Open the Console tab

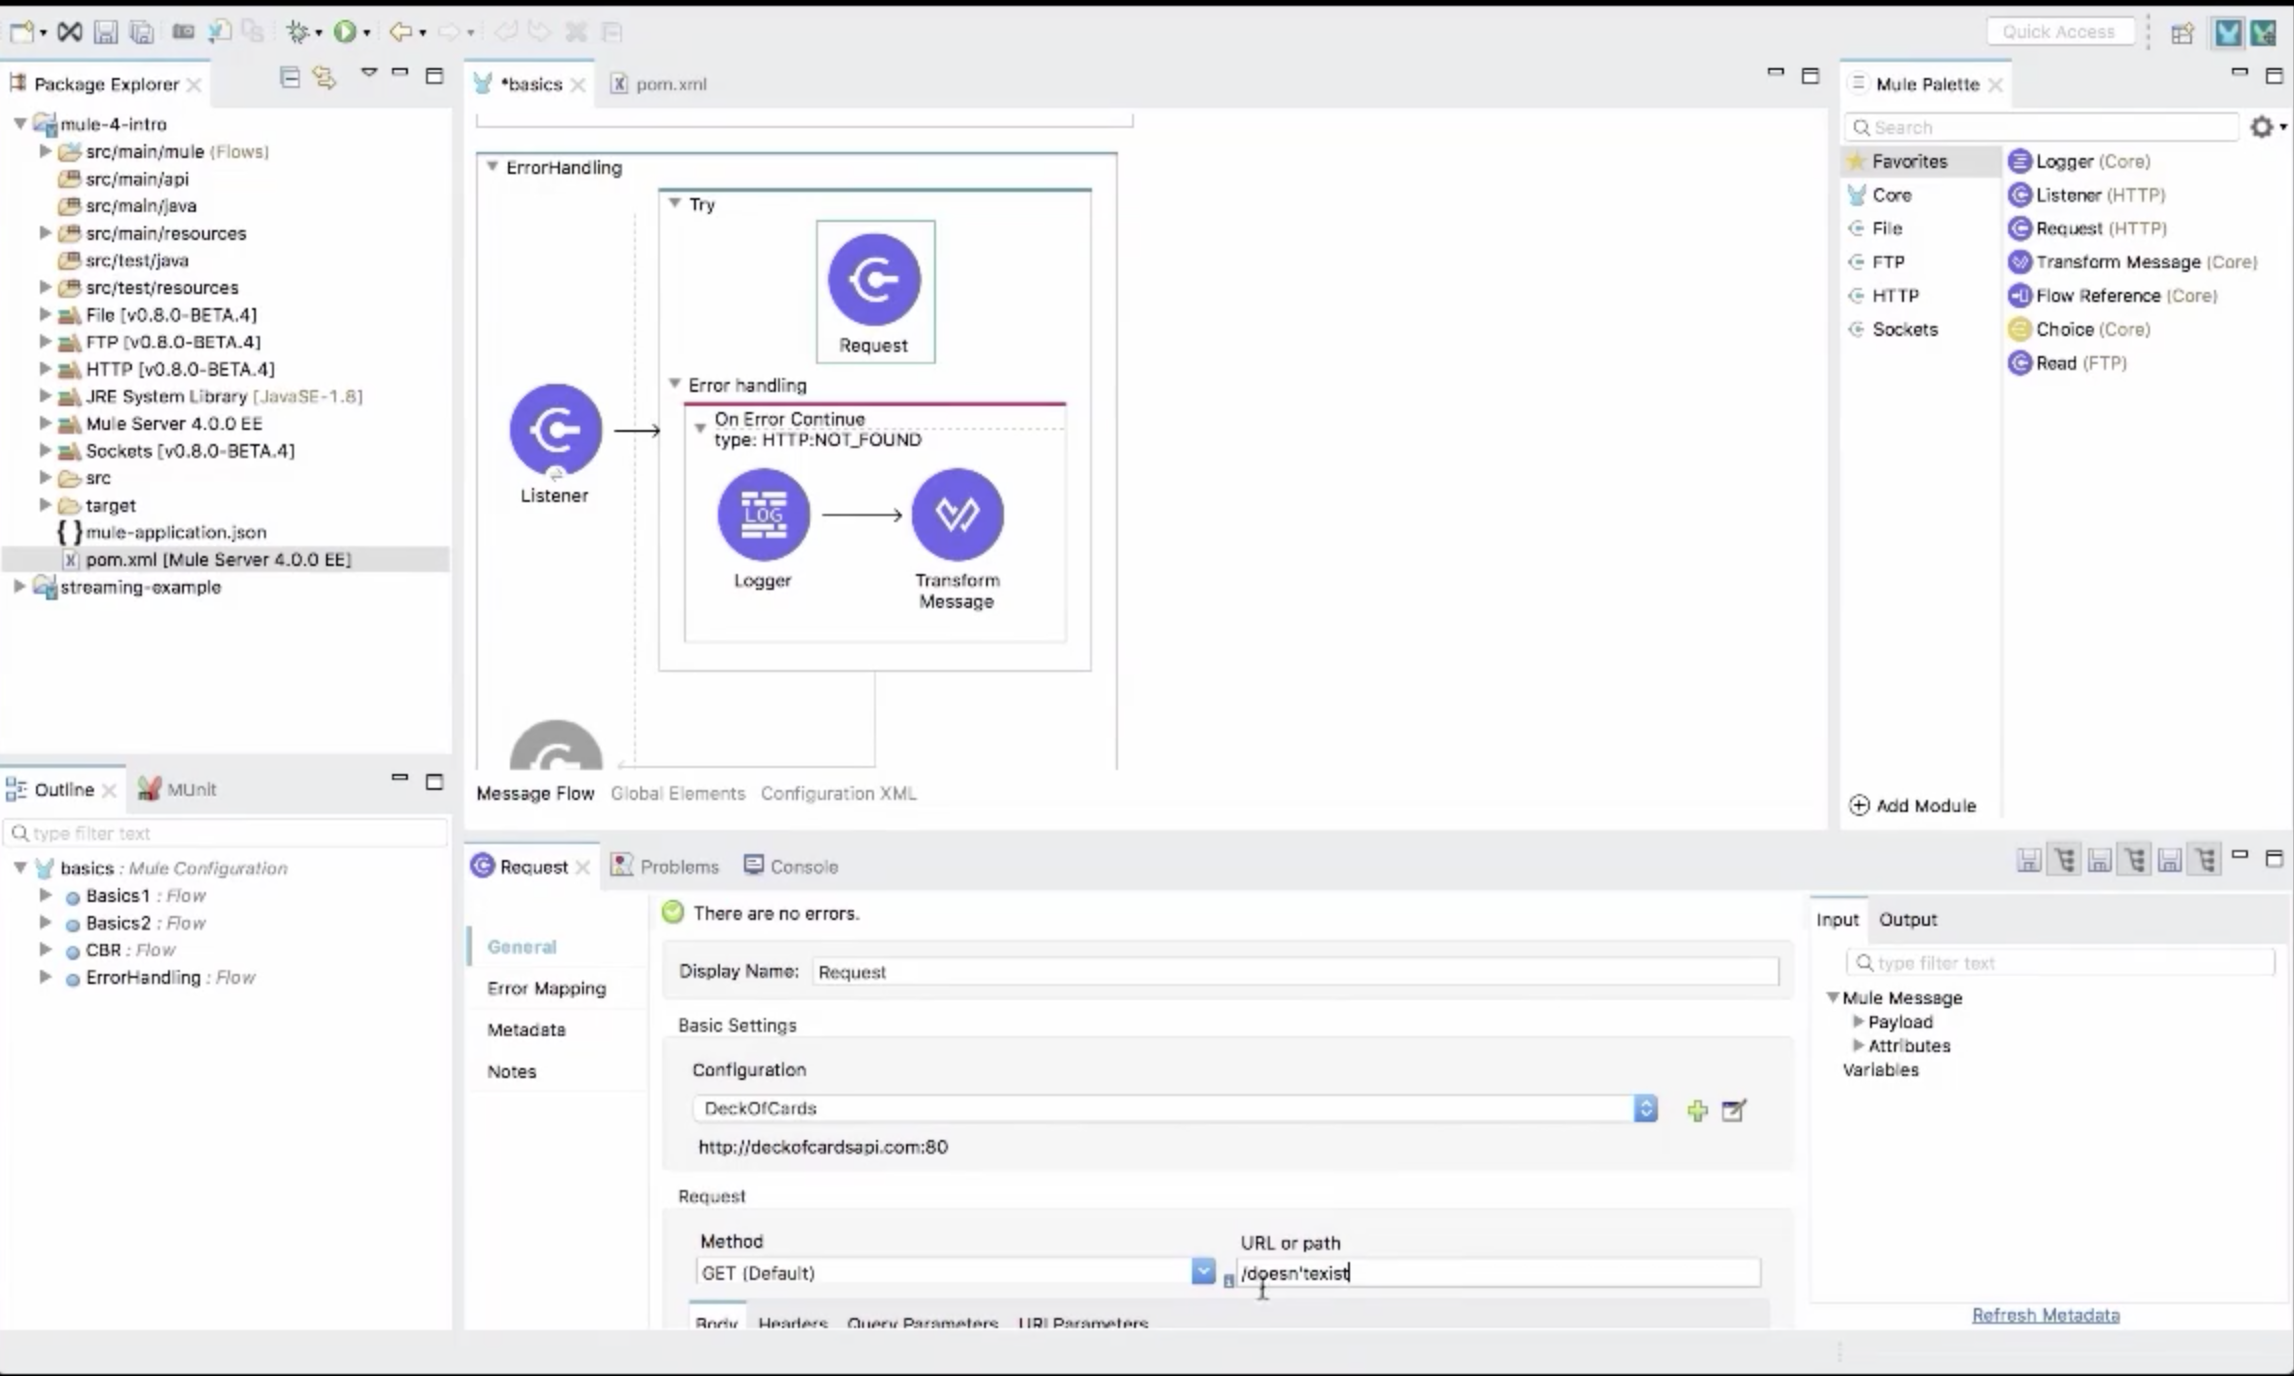tap(803, 866)
